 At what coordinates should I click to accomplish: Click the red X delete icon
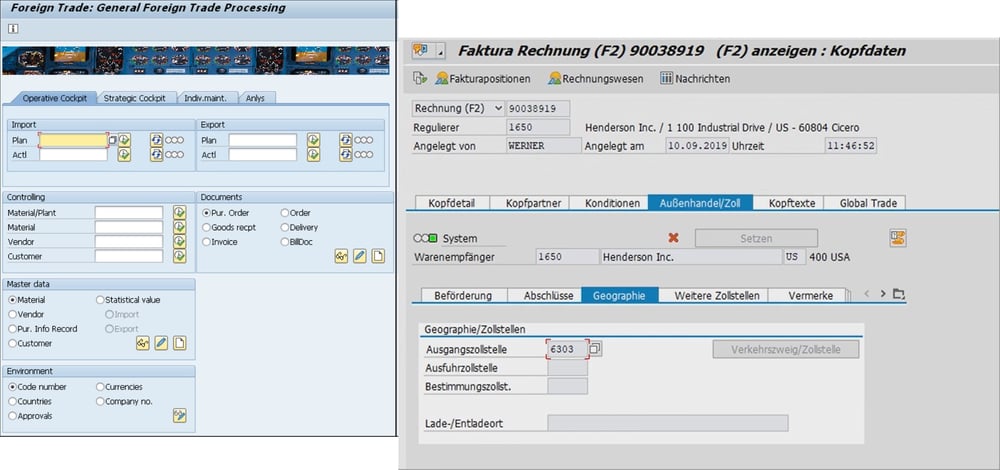click(x=673, y=238)
